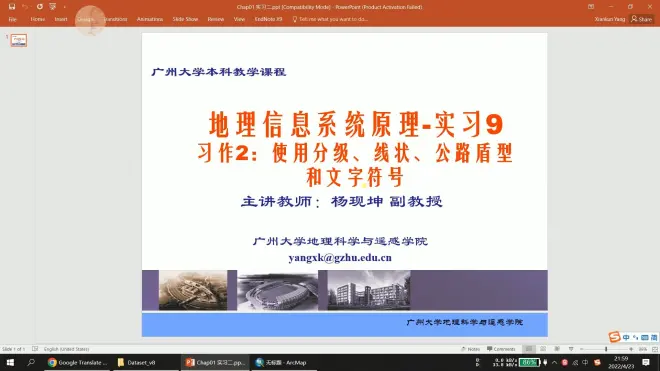Select the building photo on the slide

[369, 291]
